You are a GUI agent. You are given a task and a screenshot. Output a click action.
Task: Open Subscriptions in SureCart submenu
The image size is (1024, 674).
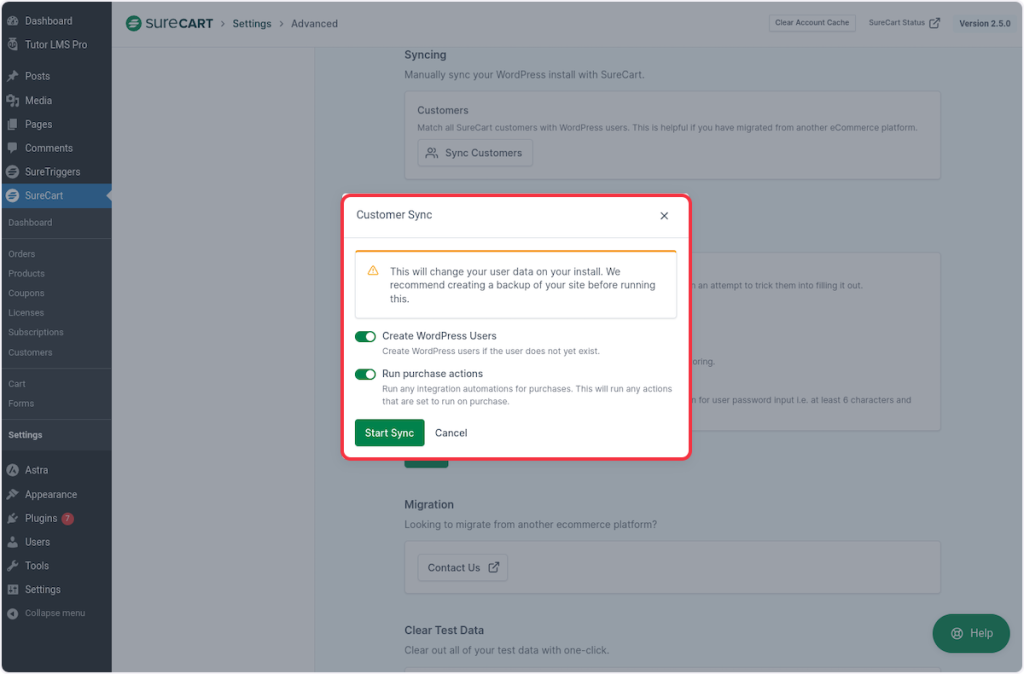[x=36, y=332]
